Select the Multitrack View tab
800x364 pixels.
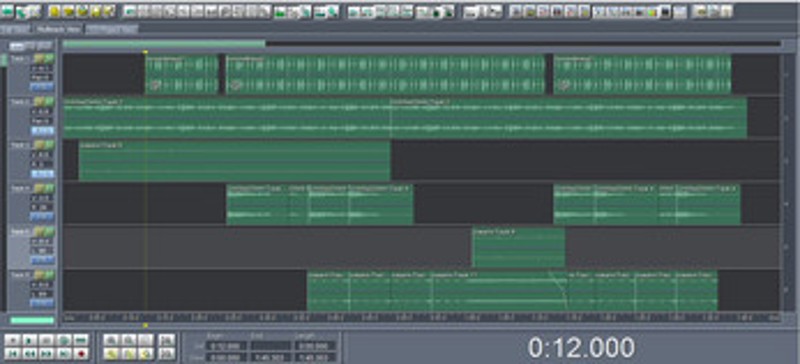[x=58, y=29]
